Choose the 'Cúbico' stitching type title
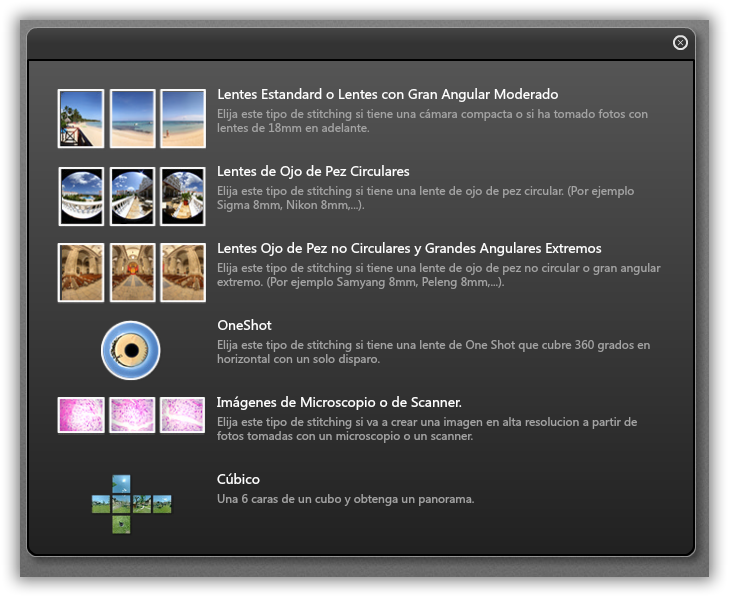This screenshot has height=597, width=729. pyautogui.click(x=238, y=479)
